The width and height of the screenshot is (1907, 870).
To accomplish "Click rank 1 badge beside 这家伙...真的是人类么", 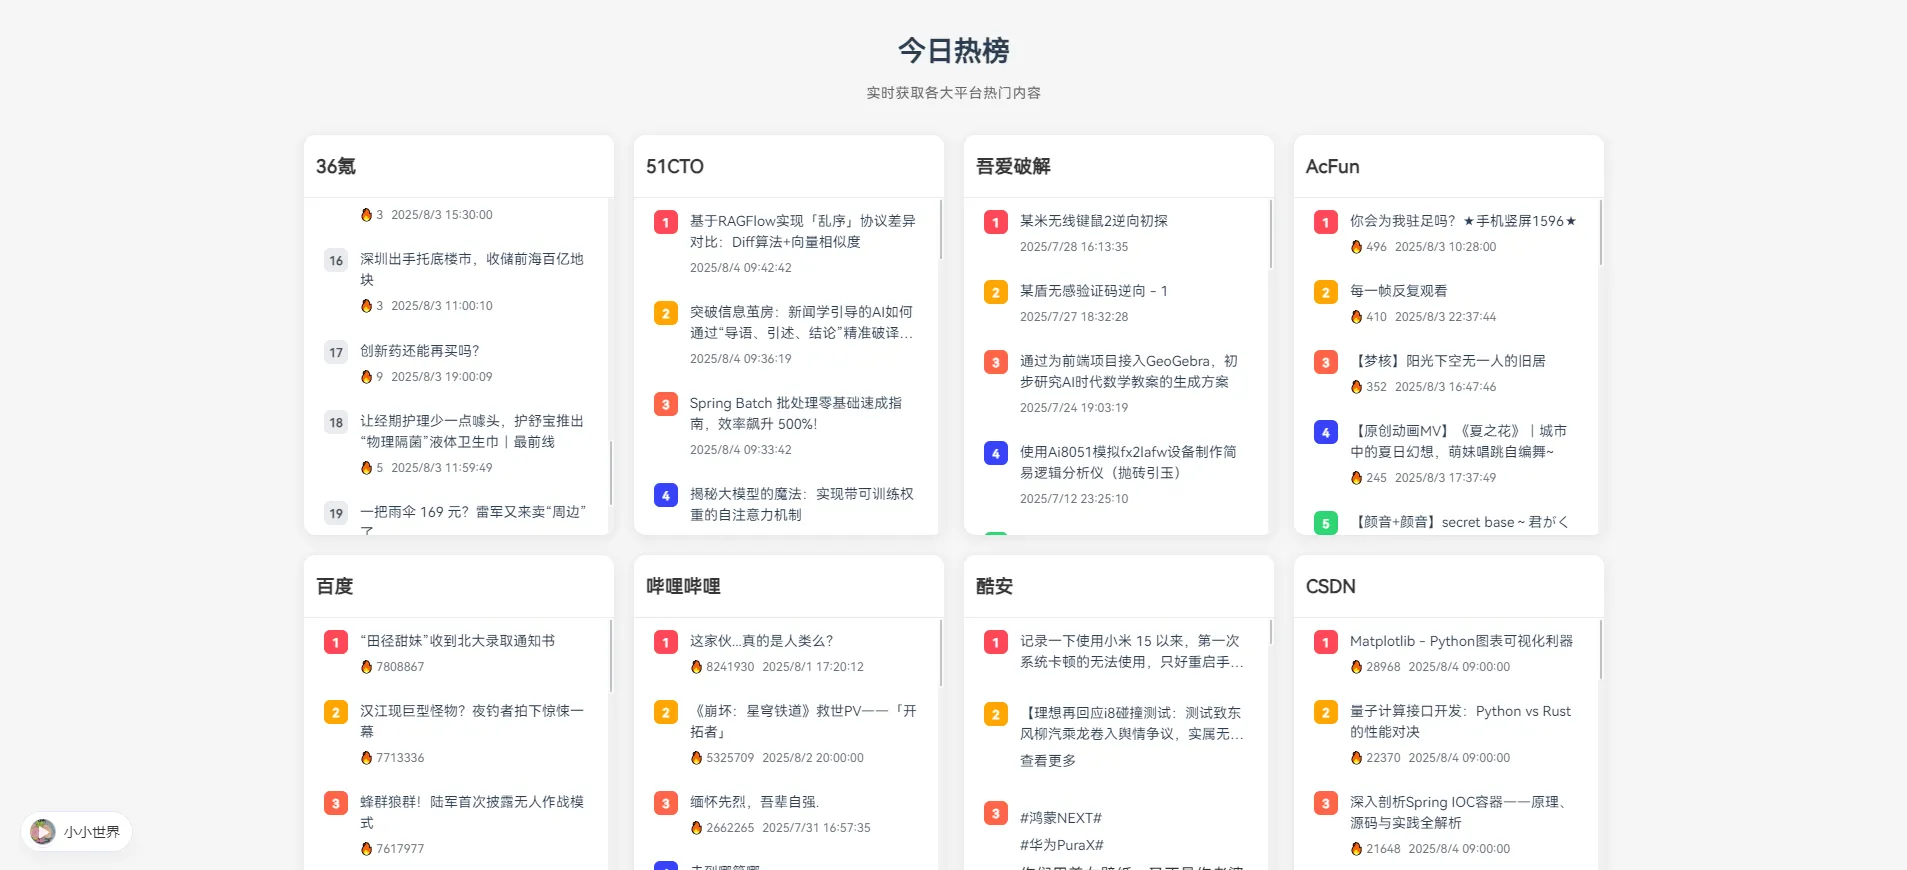I will (x=666, y=642).
